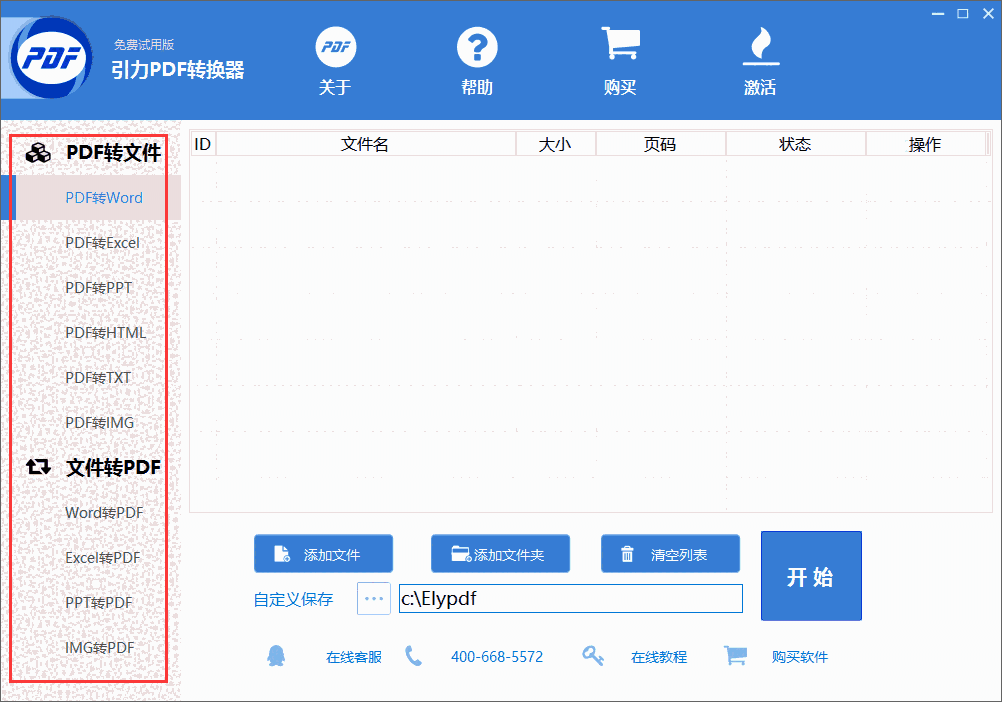
Task: Click the cart icon beside 购买软件
Action: 735,656
